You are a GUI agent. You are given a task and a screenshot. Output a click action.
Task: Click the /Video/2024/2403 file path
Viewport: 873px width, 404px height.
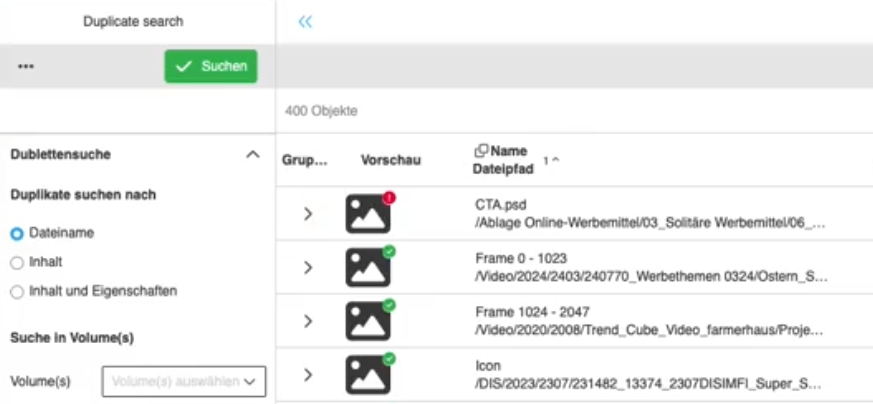651,277
